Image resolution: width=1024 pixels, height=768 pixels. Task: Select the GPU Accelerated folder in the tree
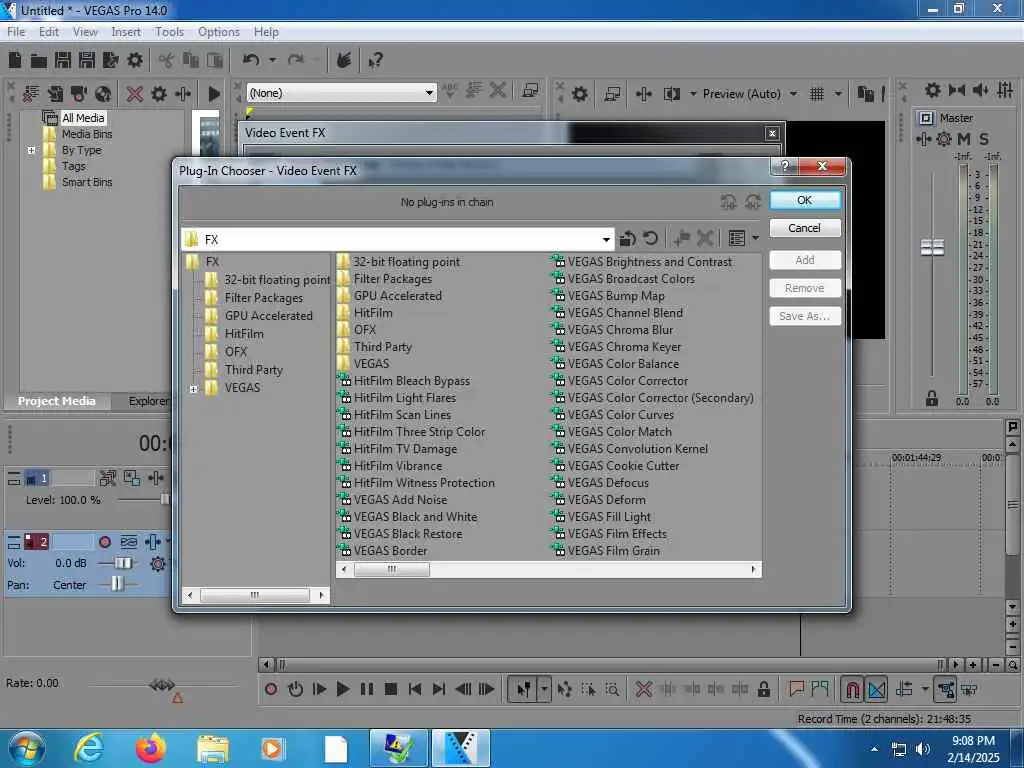[268, 315]
